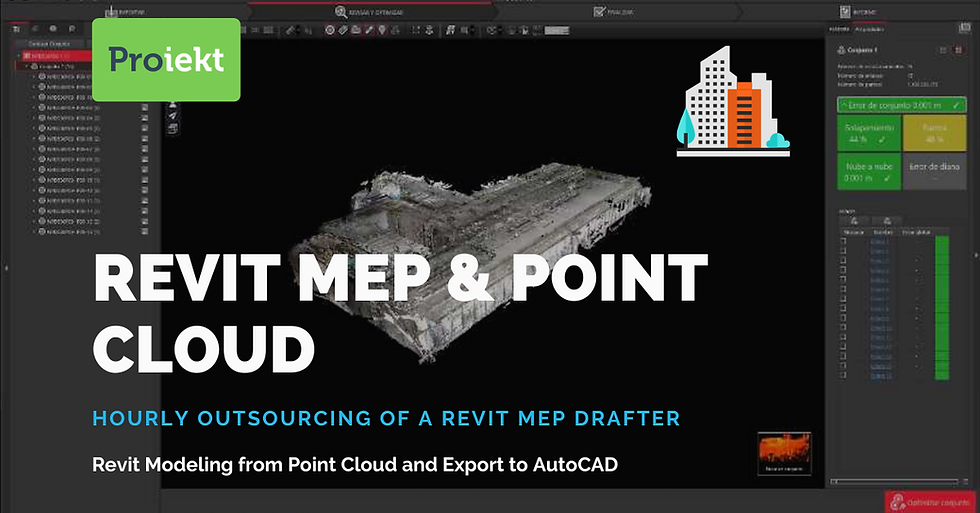The width and height of the screenshot is (980, 513).
Task: Switch to Revisar y Optimizar step
Action: click(369, 12)
